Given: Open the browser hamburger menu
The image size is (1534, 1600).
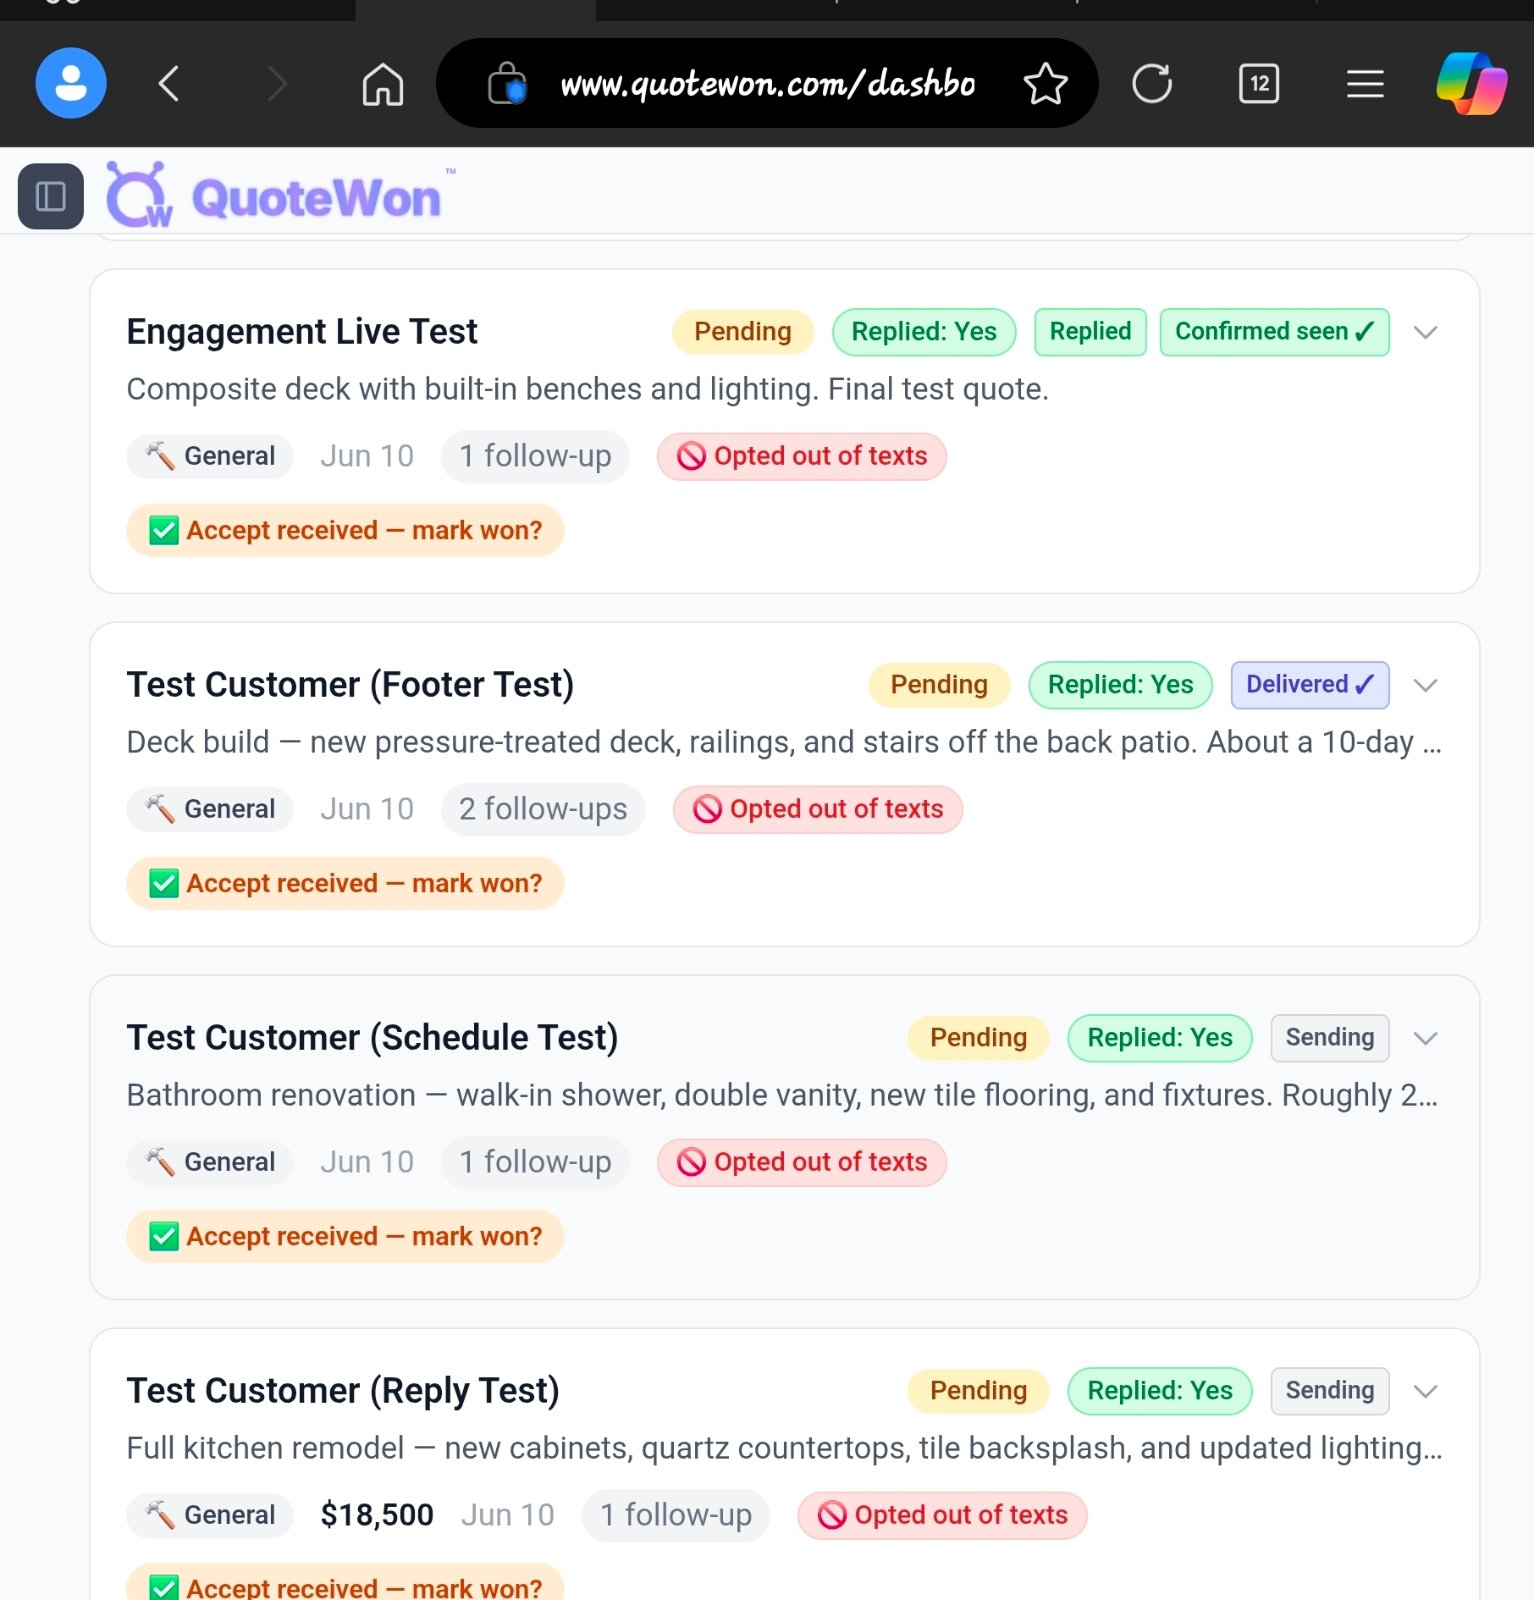Looking at the screenshot, I should (x=1365, y=83).
